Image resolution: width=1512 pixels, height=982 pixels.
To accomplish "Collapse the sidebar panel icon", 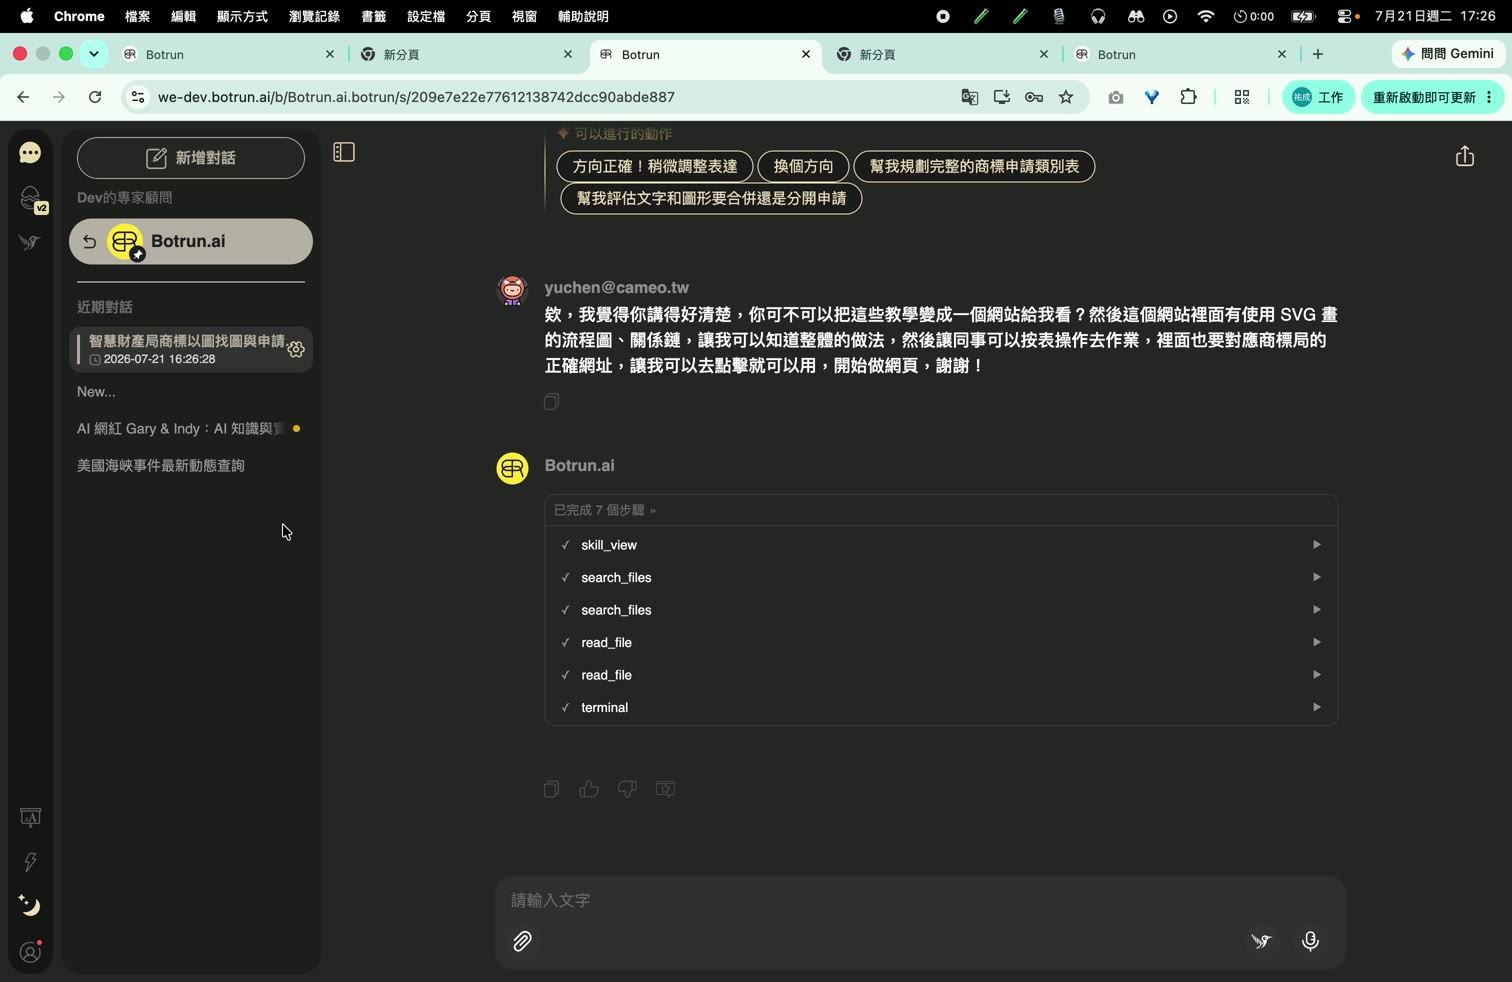I will (x=344, y=152).
